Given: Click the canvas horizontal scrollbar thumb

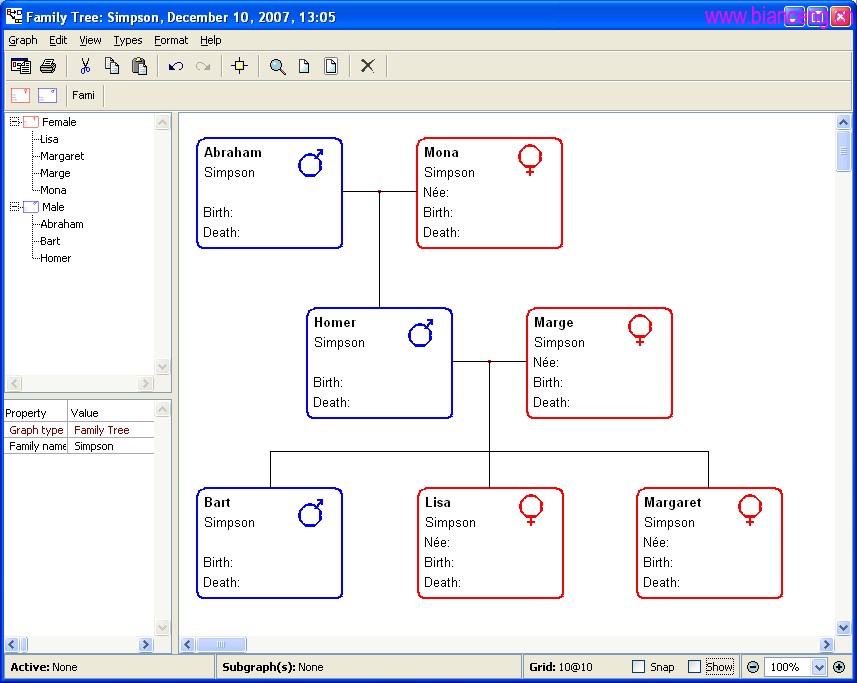Looking at the screenshot, I should click(x=221, y=644).
